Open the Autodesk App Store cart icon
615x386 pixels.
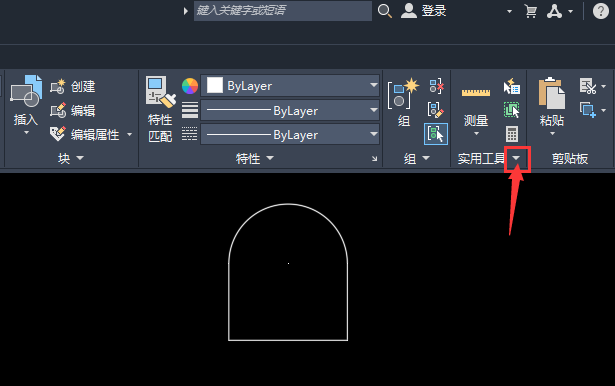click(x=531, y=11)
